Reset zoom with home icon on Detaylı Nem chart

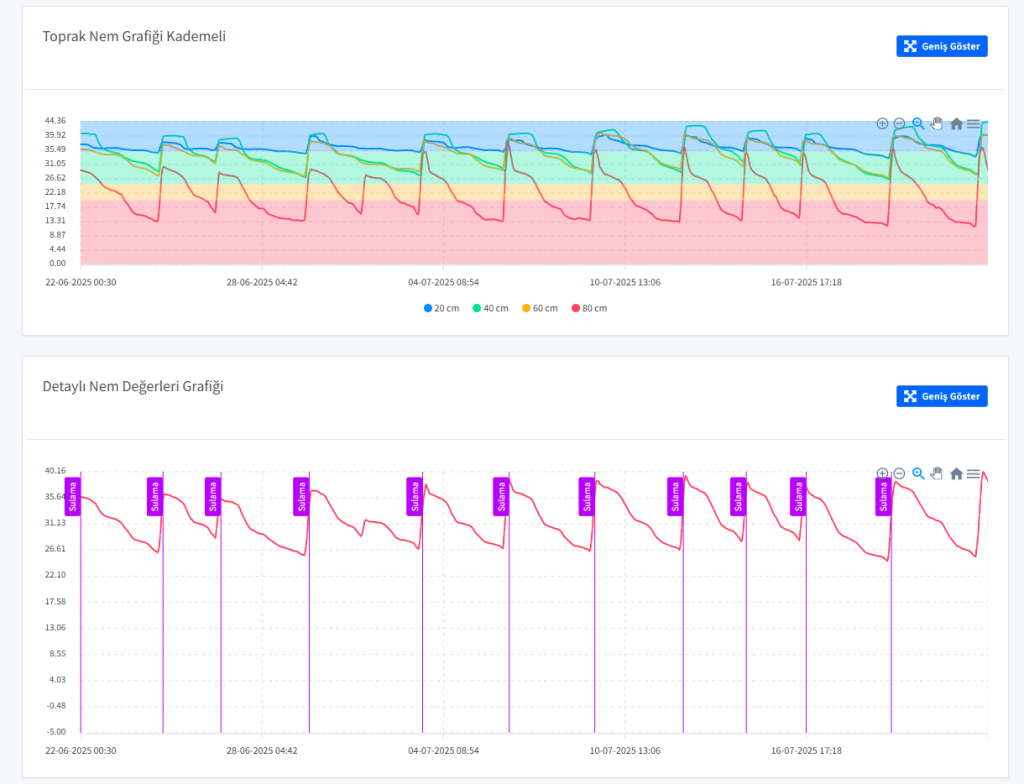tap(956, 474)
